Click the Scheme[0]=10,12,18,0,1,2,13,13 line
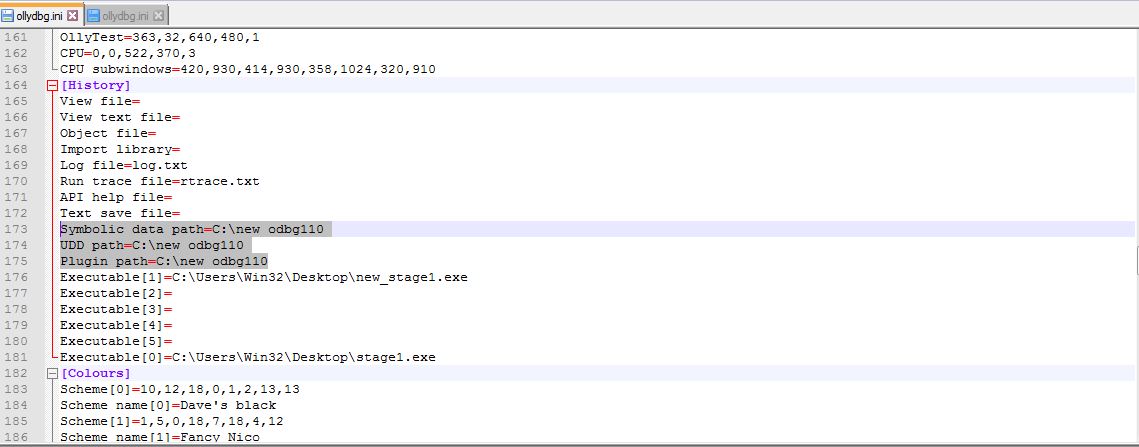1139x447 pixels. tap(180, 389)
